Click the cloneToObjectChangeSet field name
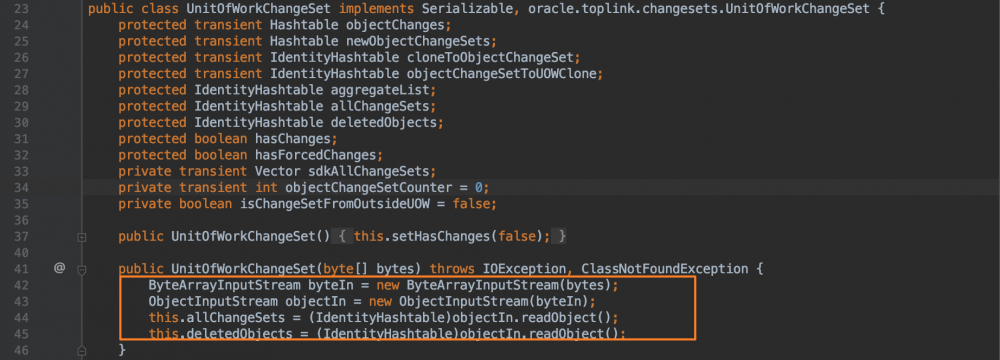 point(490,57)
